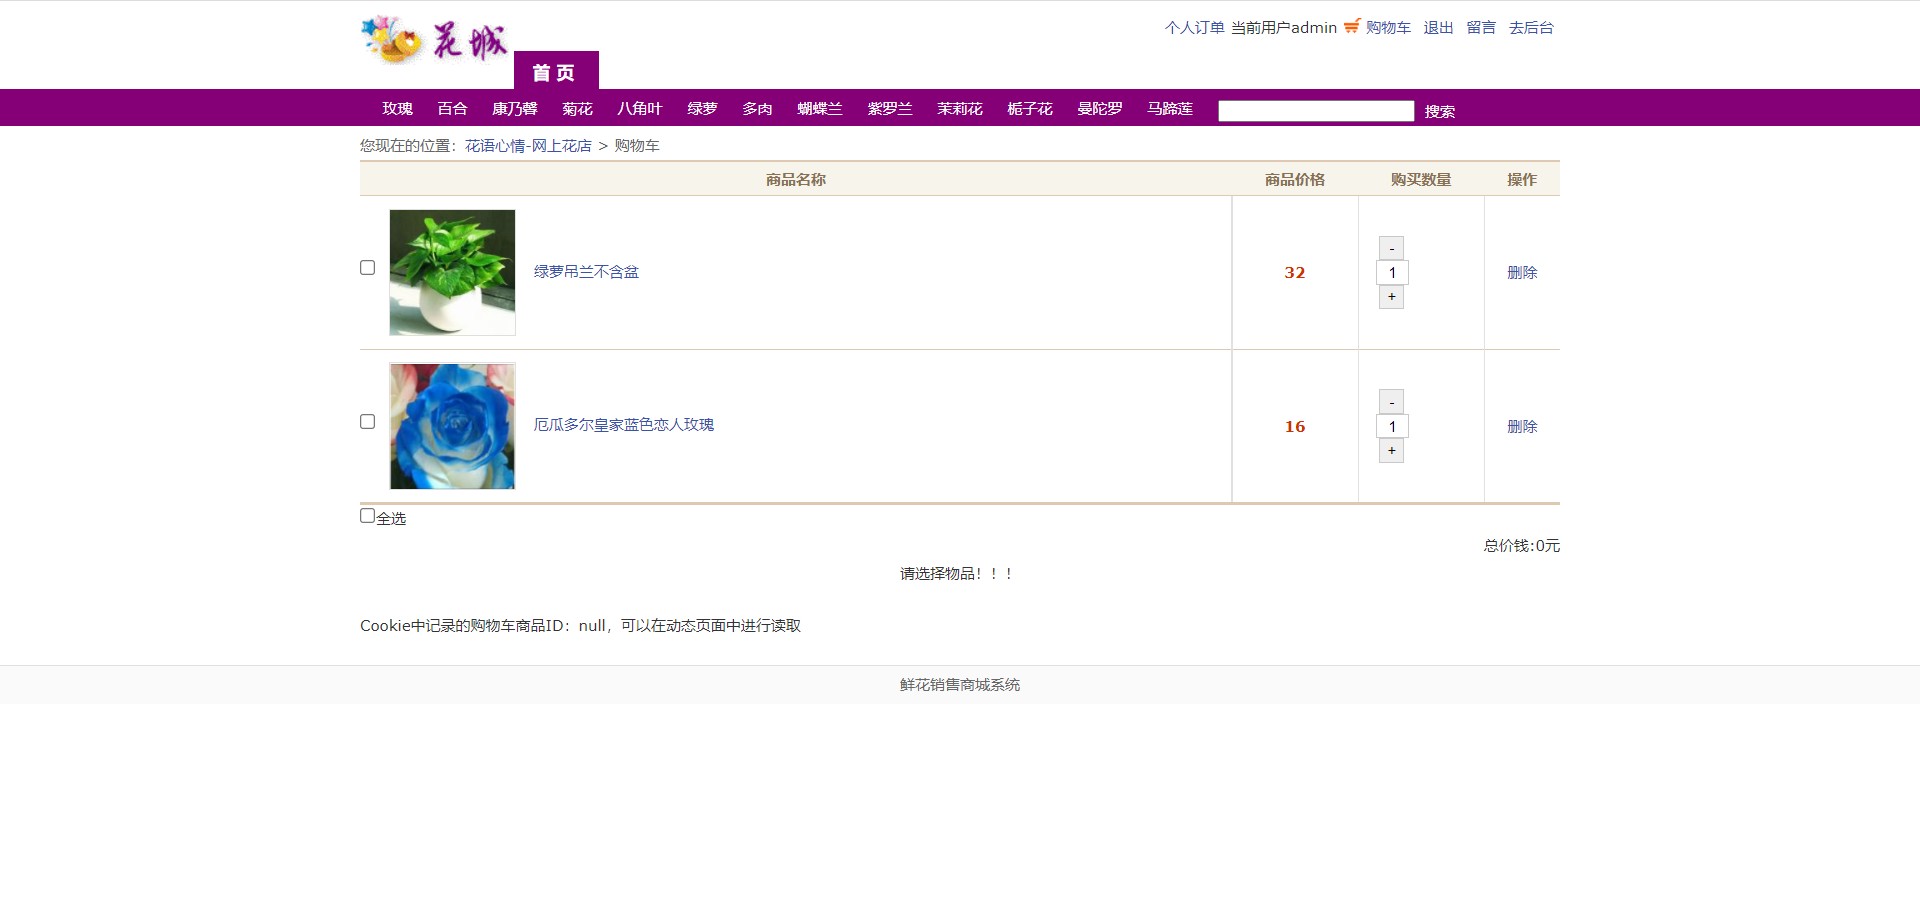Log out with 退出 link
The height and width of the screenshot is (902, 1920).
[1438, 28]
